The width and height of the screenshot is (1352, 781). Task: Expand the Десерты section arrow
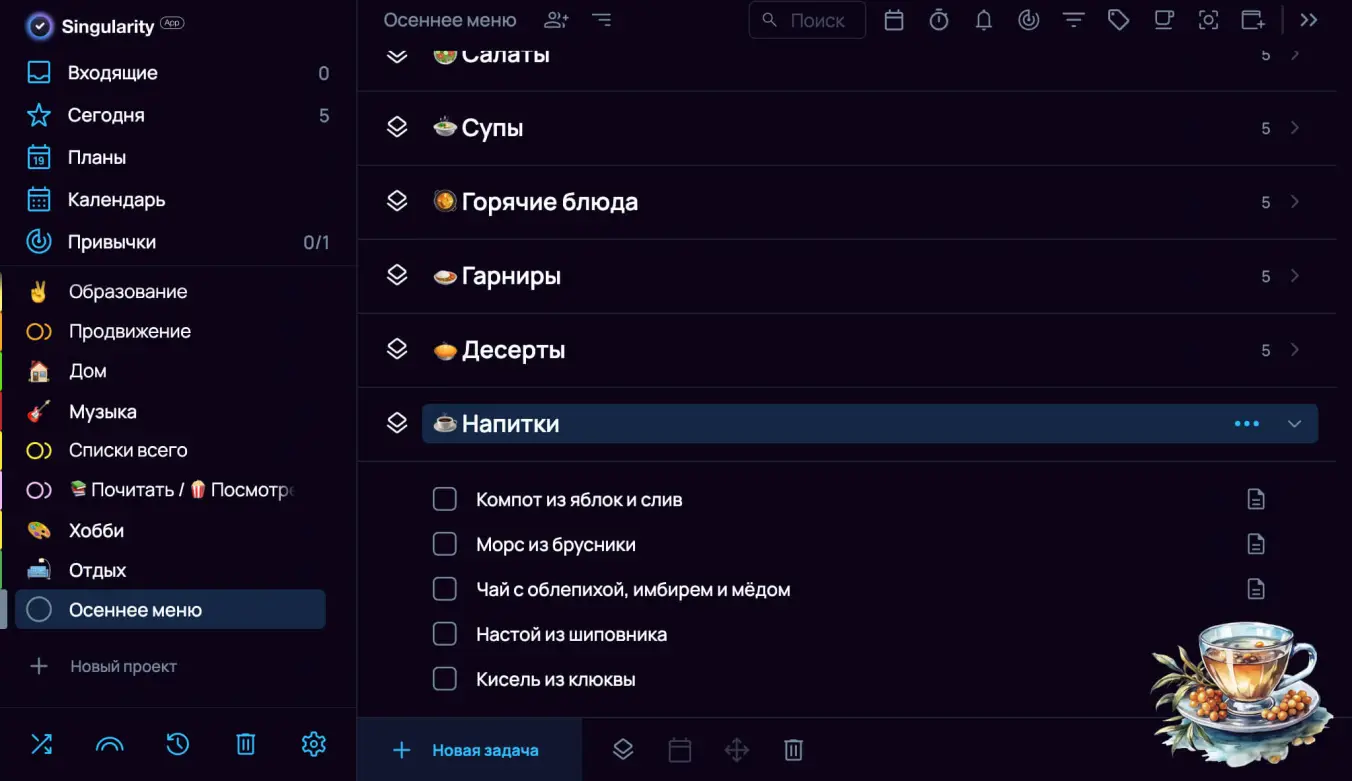[1295, 350]
